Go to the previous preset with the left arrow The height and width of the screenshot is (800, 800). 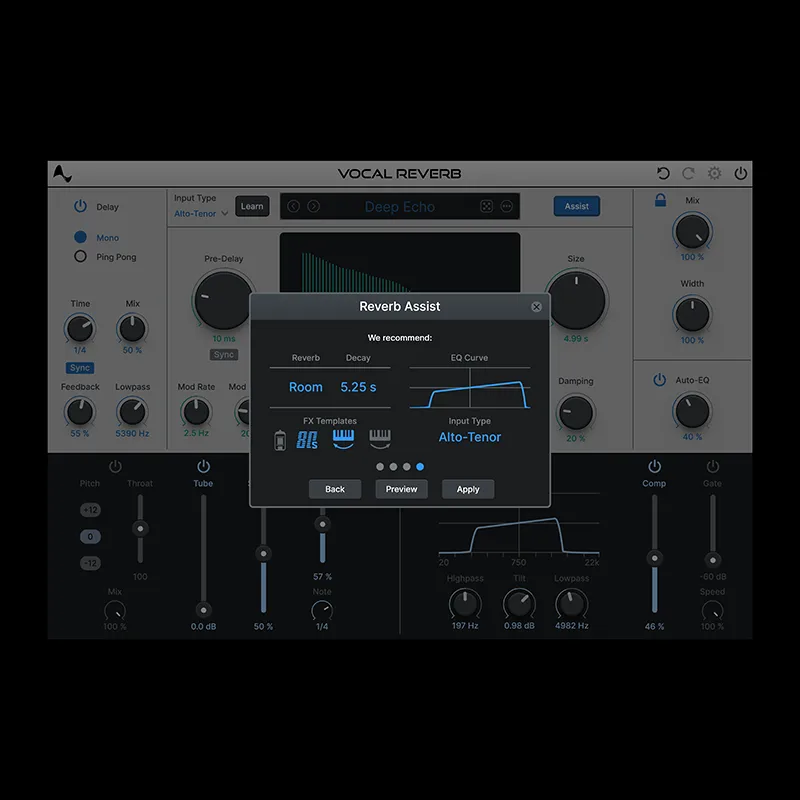click(x=293, y=206)
